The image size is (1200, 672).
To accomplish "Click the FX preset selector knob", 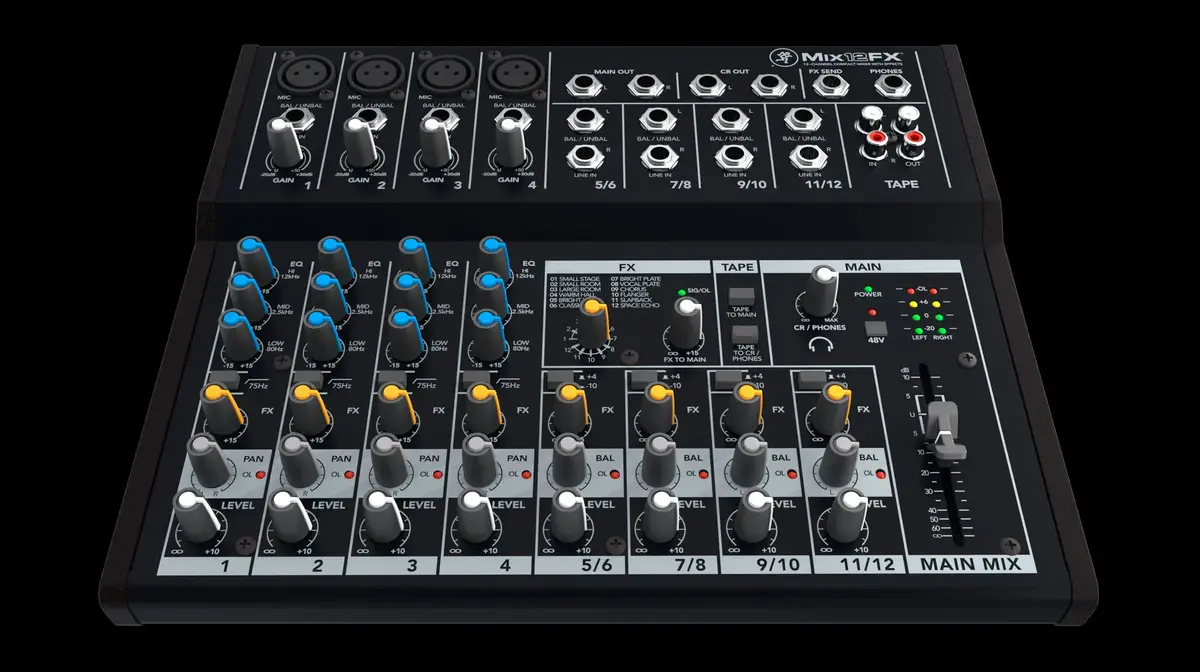I will pyautogui.click(x=596, y=322).
